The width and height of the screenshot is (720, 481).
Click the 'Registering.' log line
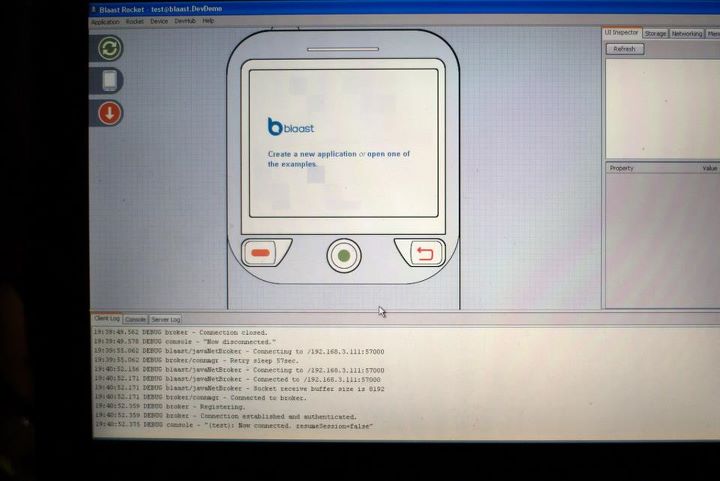point(170,407)
